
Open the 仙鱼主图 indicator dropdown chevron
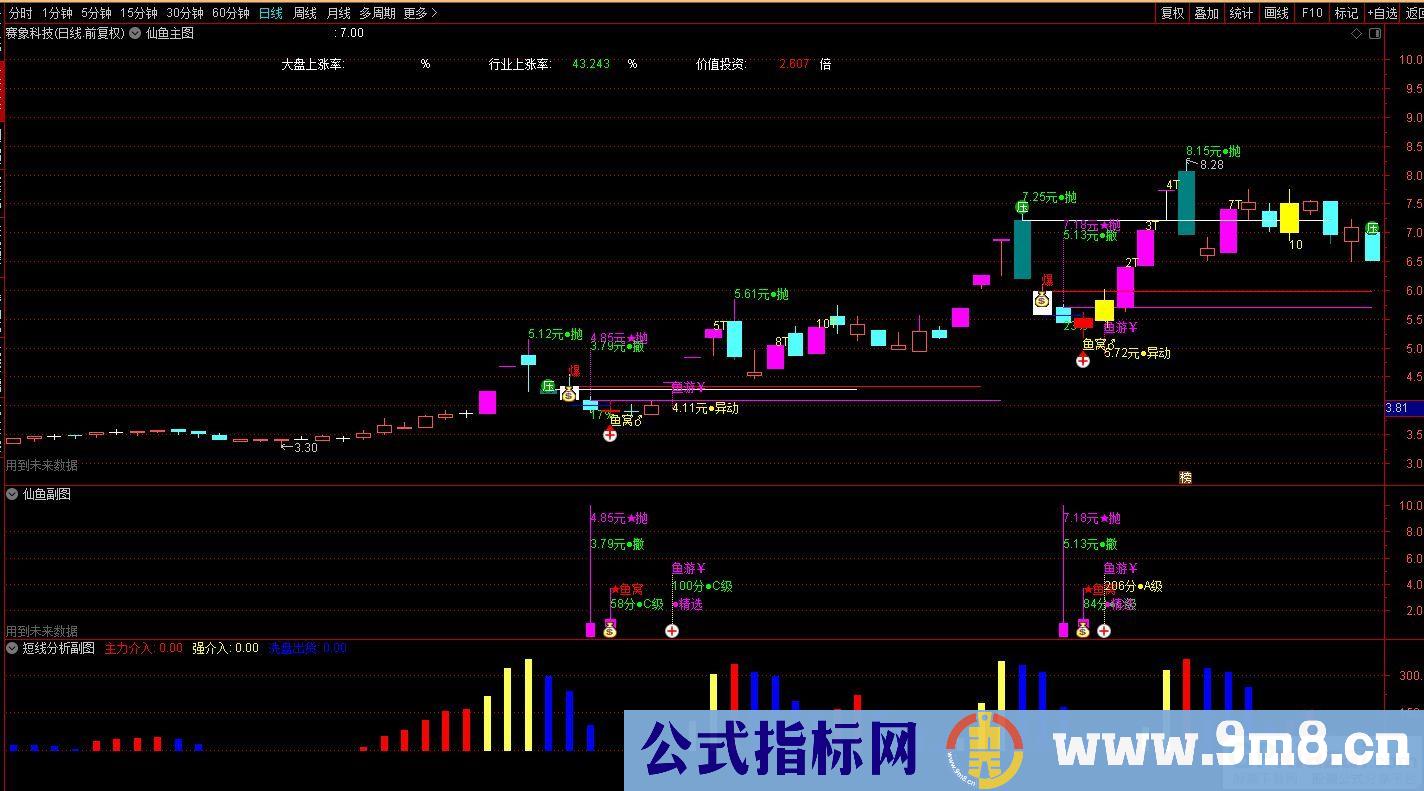point(135,33)
